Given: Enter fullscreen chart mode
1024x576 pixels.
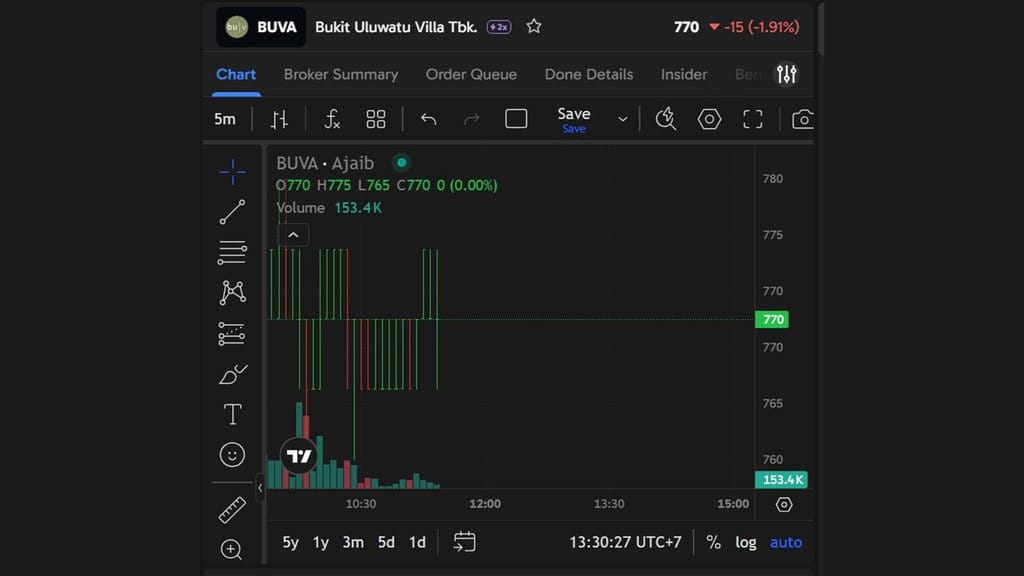Looking at the screenshot, I should tap(753, 119).
